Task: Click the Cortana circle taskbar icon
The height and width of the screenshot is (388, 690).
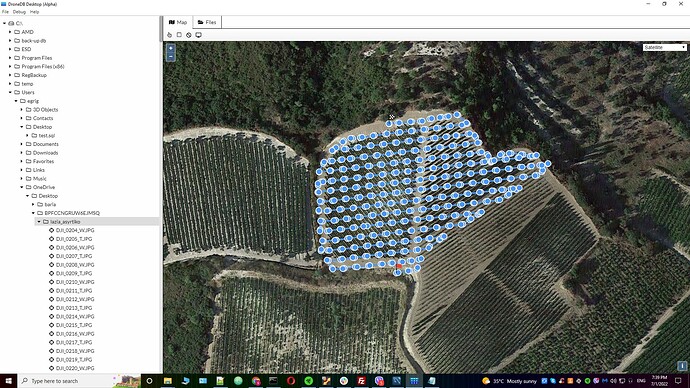Action: [x=149, y=381]
